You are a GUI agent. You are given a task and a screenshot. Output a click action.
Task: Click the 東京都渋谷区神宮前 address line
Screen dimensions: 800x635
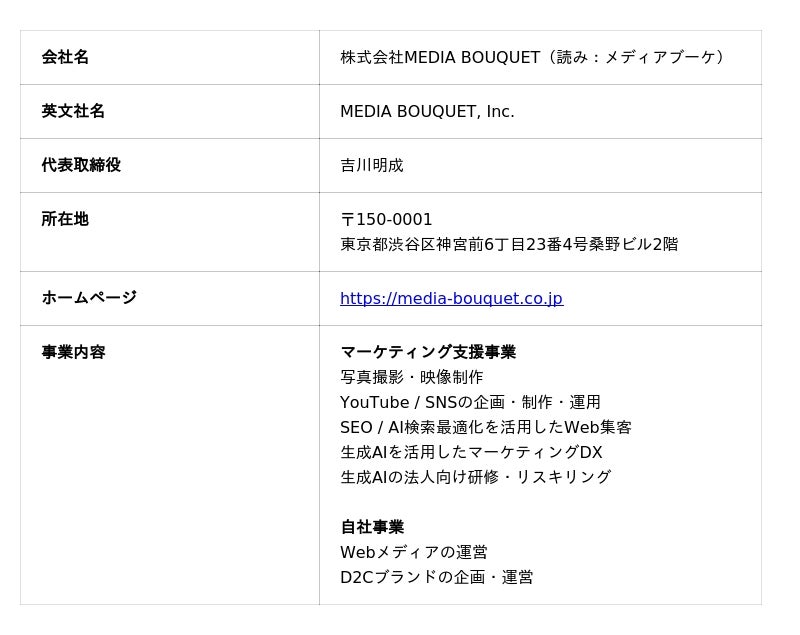(509, 244)
